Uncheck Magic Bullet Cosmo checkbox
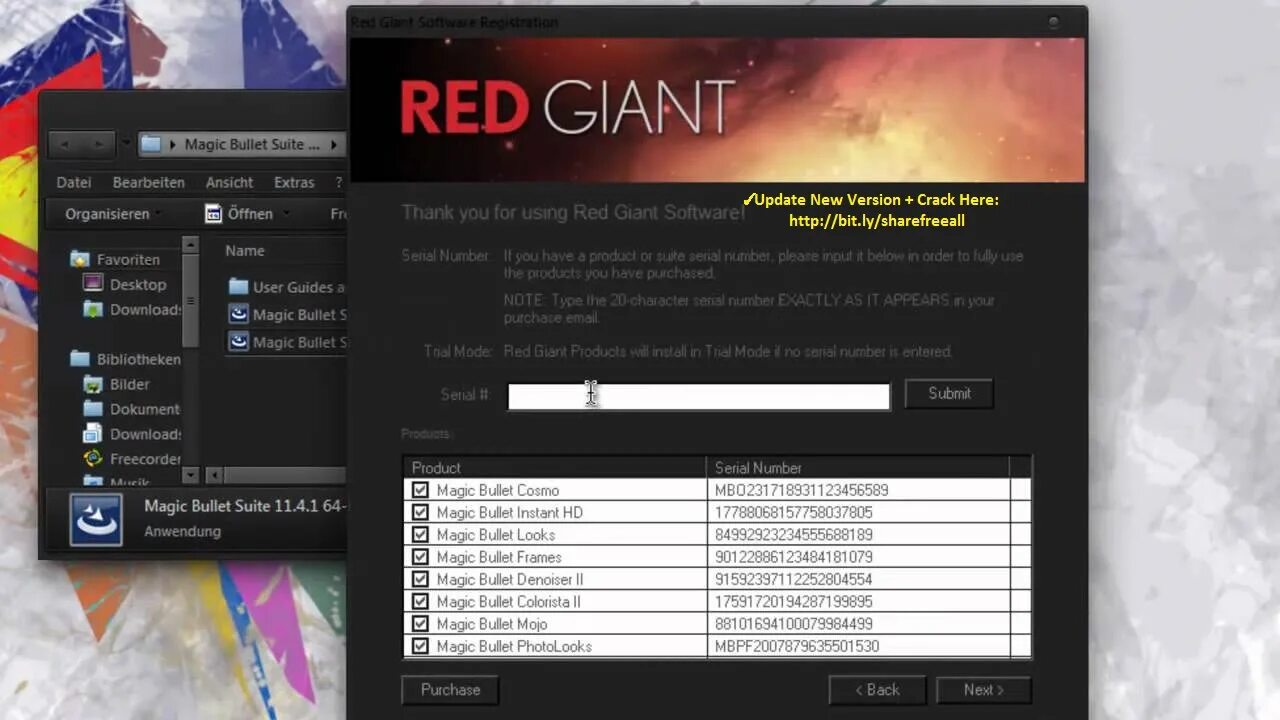Image resolution: width=1280 pixels, height=720 pixels. [420, 490]
